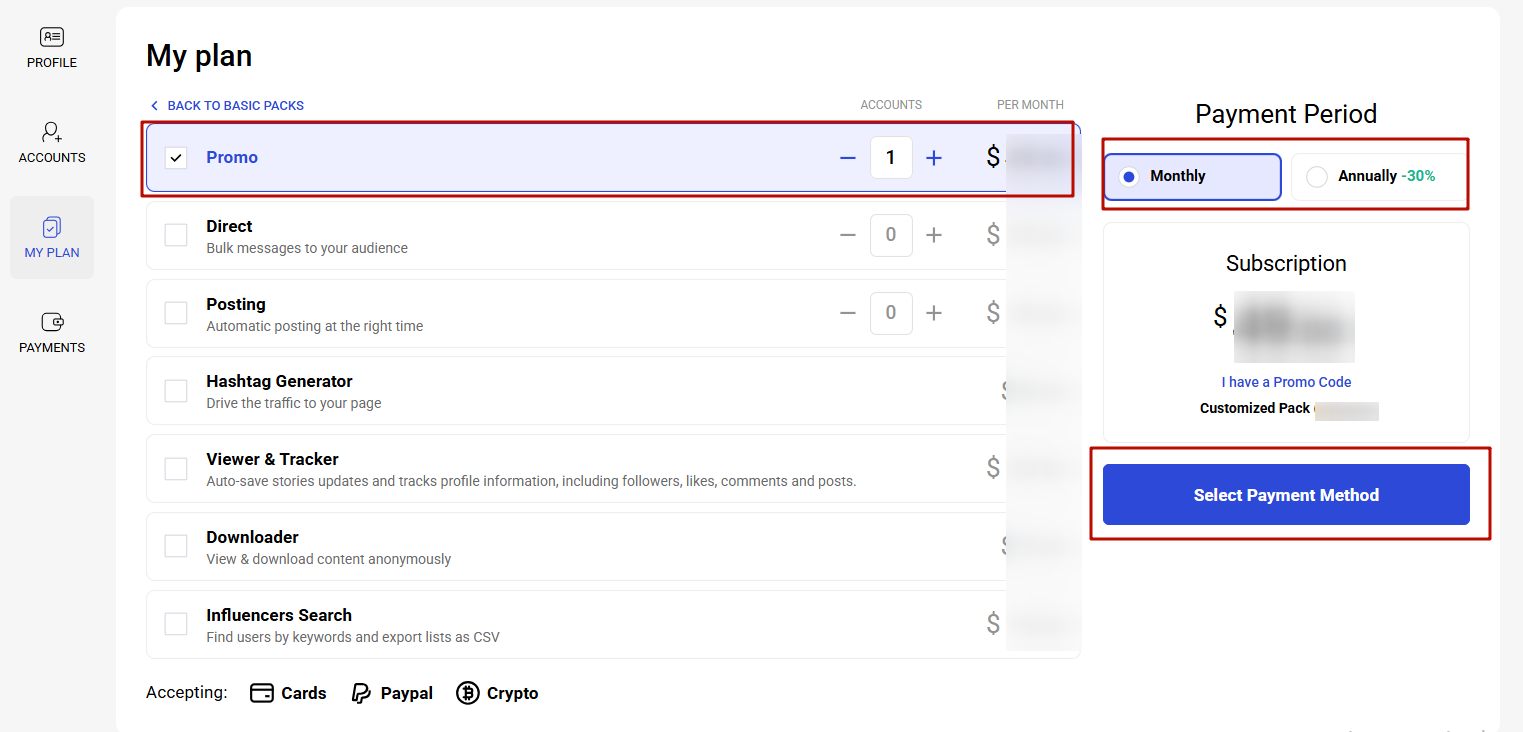
Task: Enable the Direct module checkbox
Action: coord(176,235)
